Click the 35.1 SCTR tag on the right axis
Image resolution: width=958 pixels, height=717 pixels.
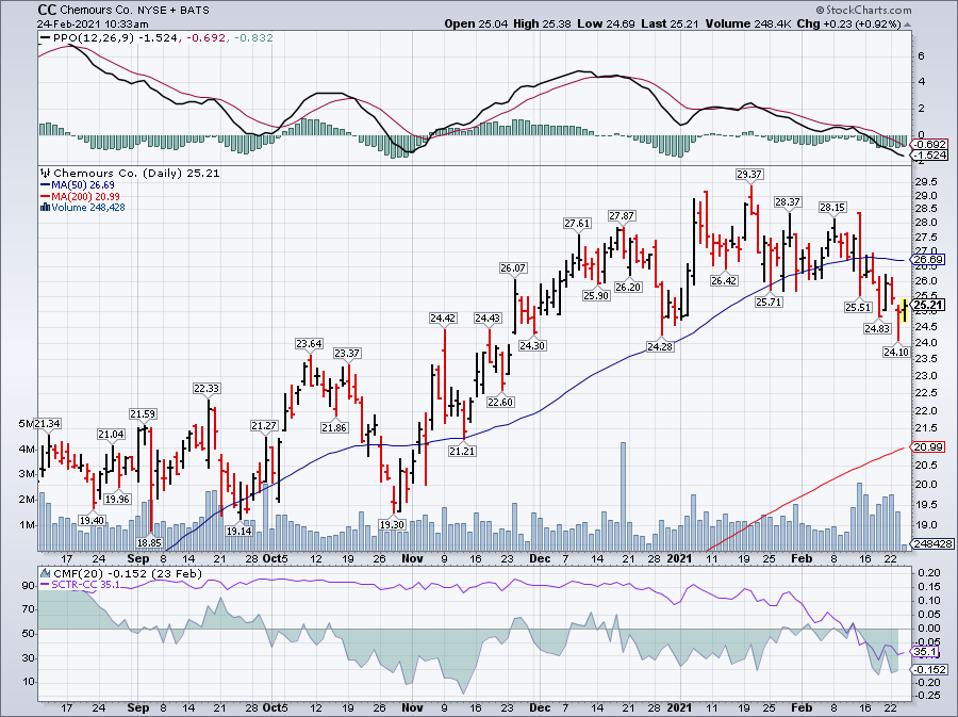(x=925, y=652)
